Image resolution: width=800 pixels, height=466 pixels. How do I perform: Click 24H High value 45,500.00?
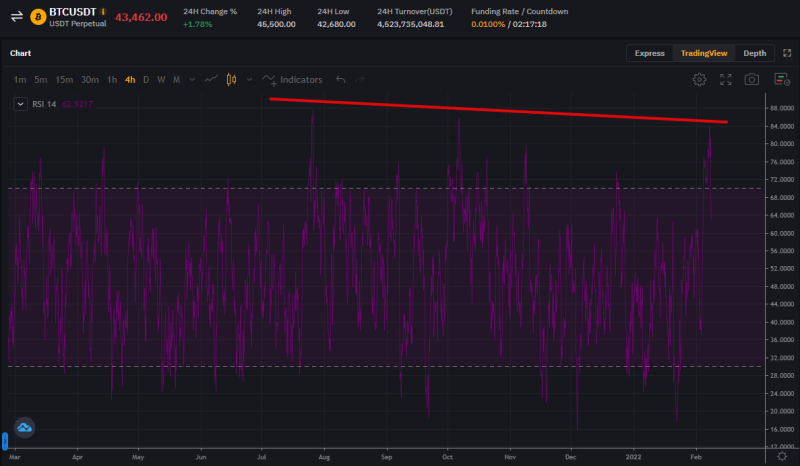tap(276, 24)
